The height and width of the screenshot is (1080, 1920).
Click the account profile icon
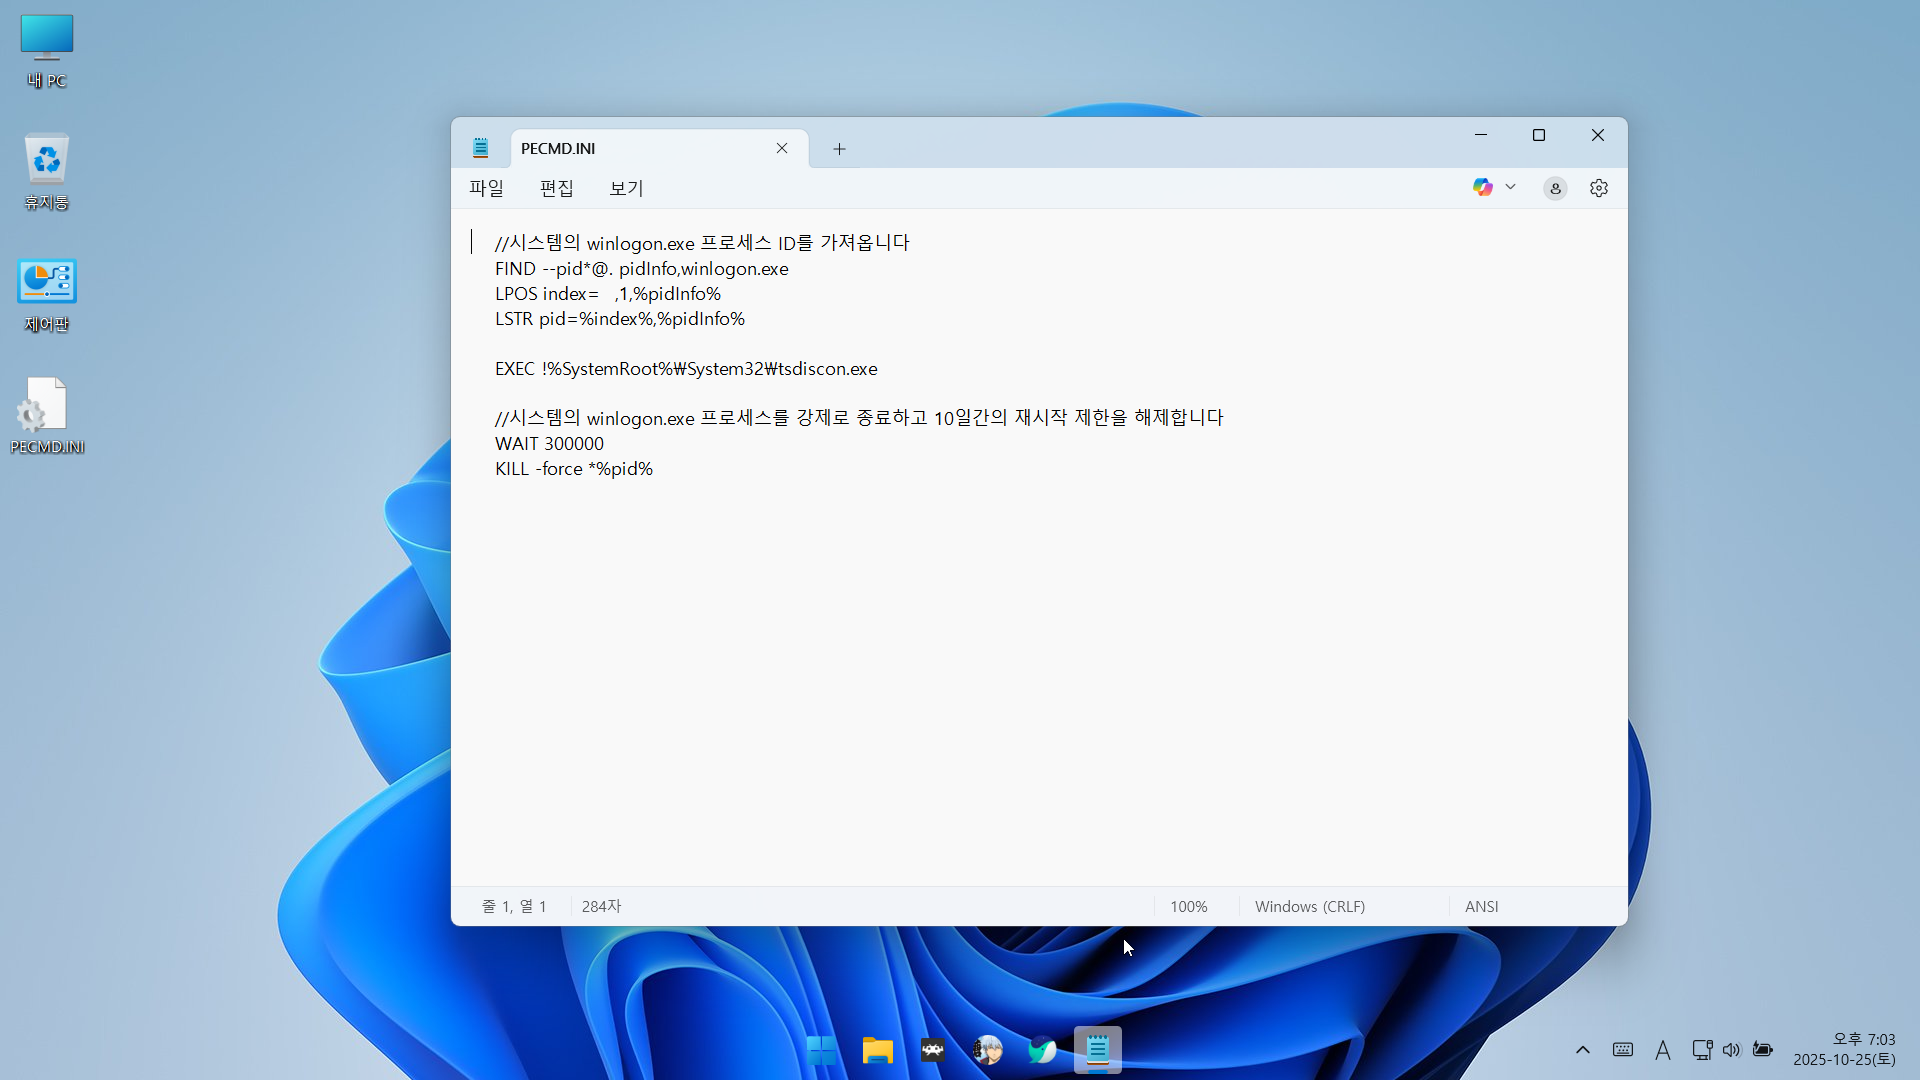1554,188
